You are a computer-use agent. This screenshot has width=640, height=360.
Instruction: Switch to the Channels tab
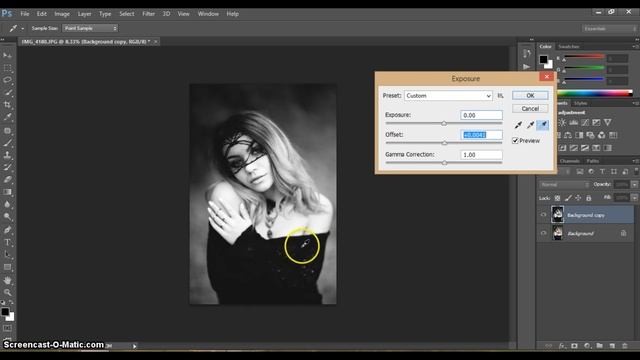[569, 161]
